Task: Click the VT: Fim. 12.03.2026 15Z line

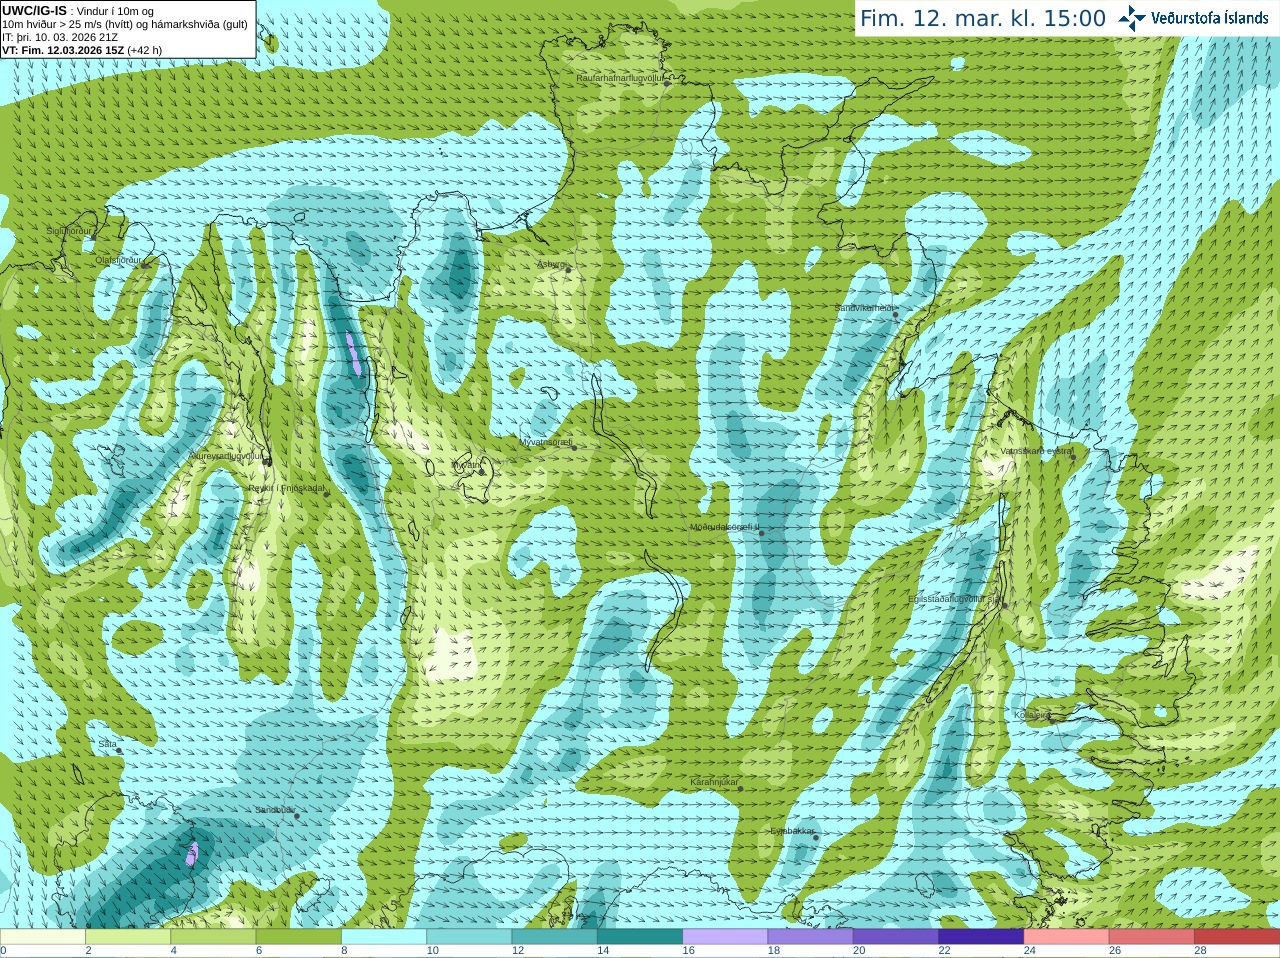Action: pos(82,50)
